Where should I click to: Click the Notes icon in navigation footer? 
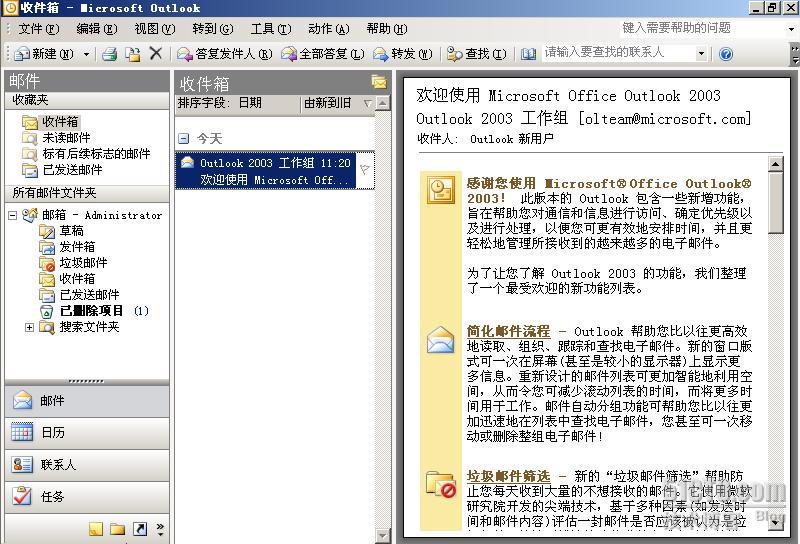coord(95,529)
